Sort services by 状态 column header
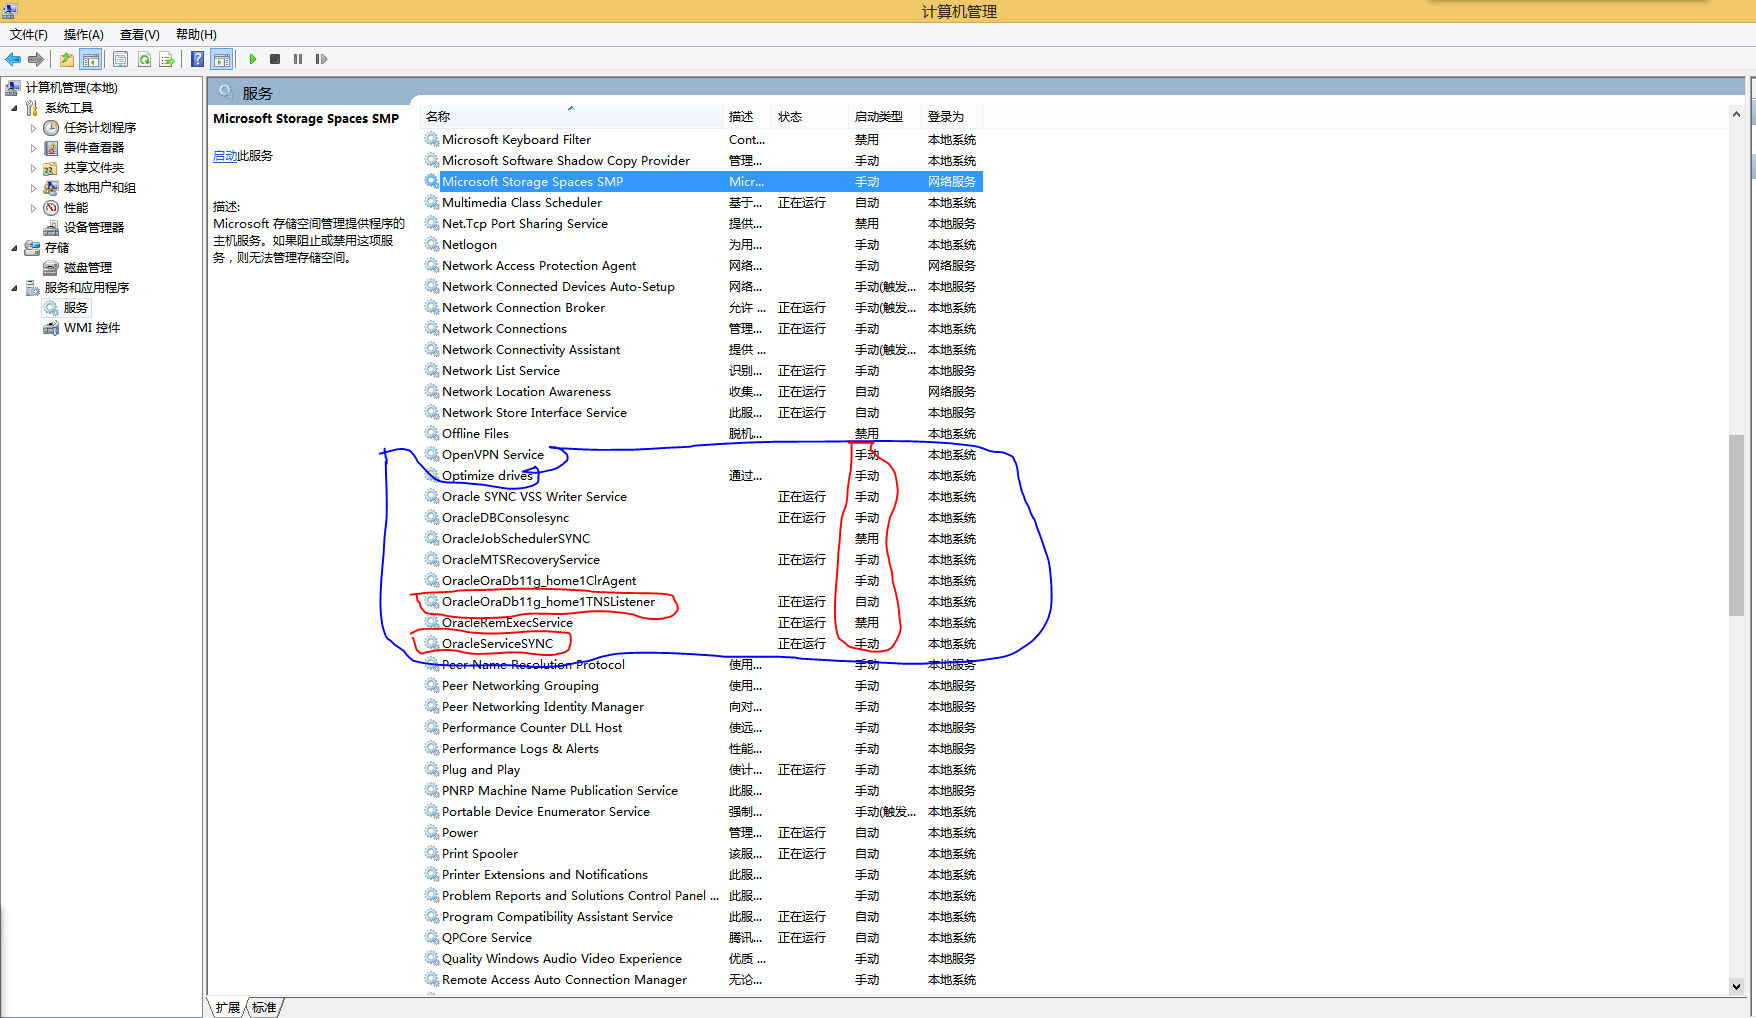The image size is (1756, 1018). [x=810, y=117]
